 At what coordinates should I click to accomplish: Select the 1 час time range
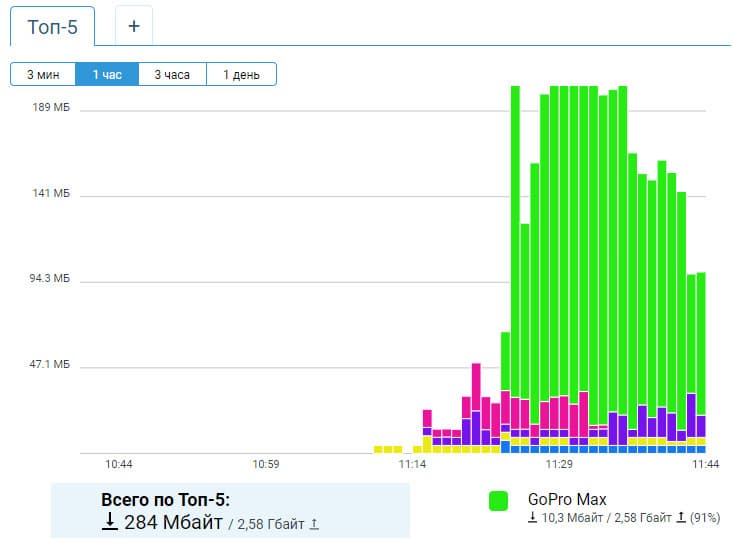[x=107, y=74]
